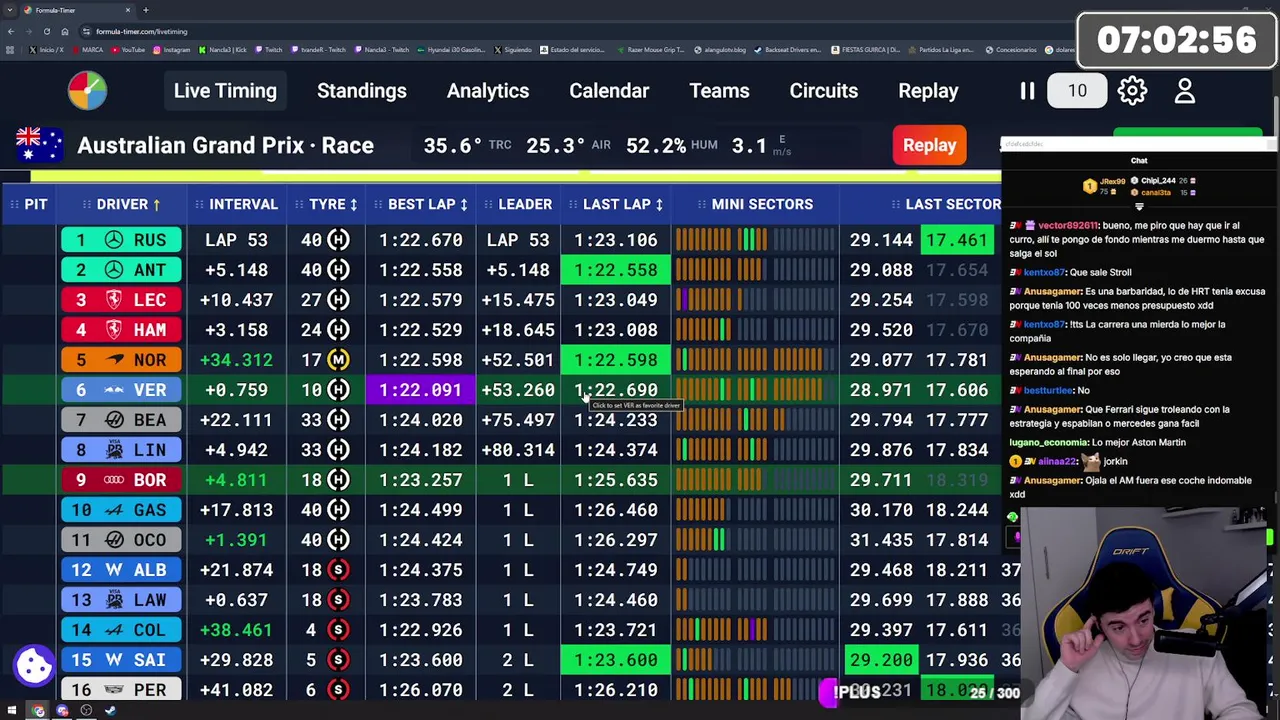Click VER's purple best lap 1:22.091
Image resolution: width=1280 pixels, height=720 pixels.
(x=420, y=390)
